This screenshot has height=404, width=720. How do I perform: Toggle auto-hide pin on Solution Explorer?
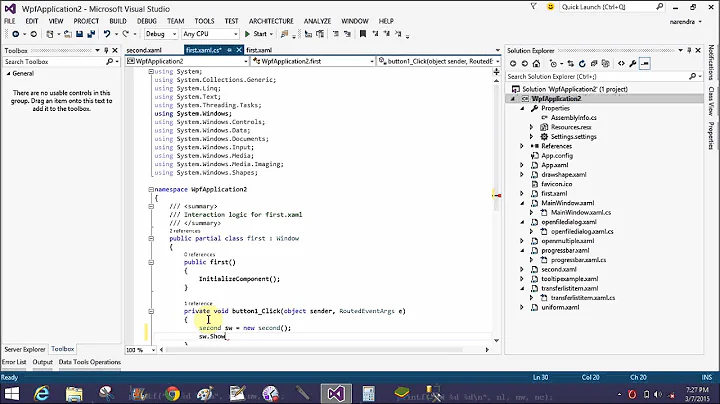pyautogui.click(x=689, y=50)
